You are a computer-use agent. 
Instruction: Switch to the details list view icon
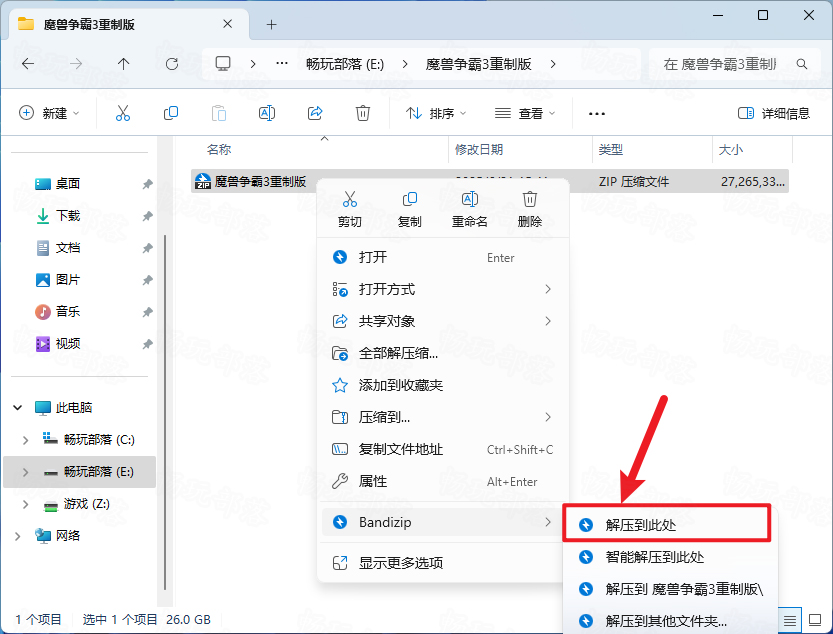789,620
